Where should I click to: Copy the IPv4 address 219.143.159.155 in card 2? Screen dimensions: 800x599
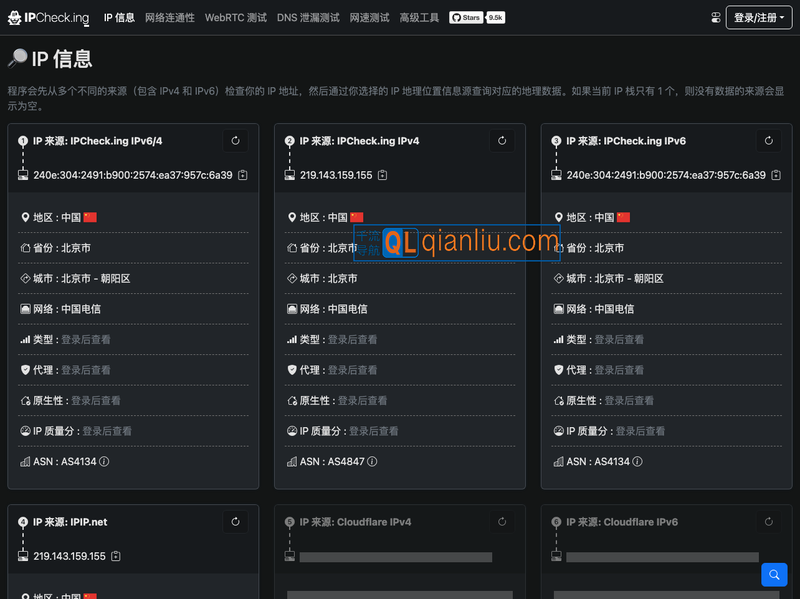382,176
